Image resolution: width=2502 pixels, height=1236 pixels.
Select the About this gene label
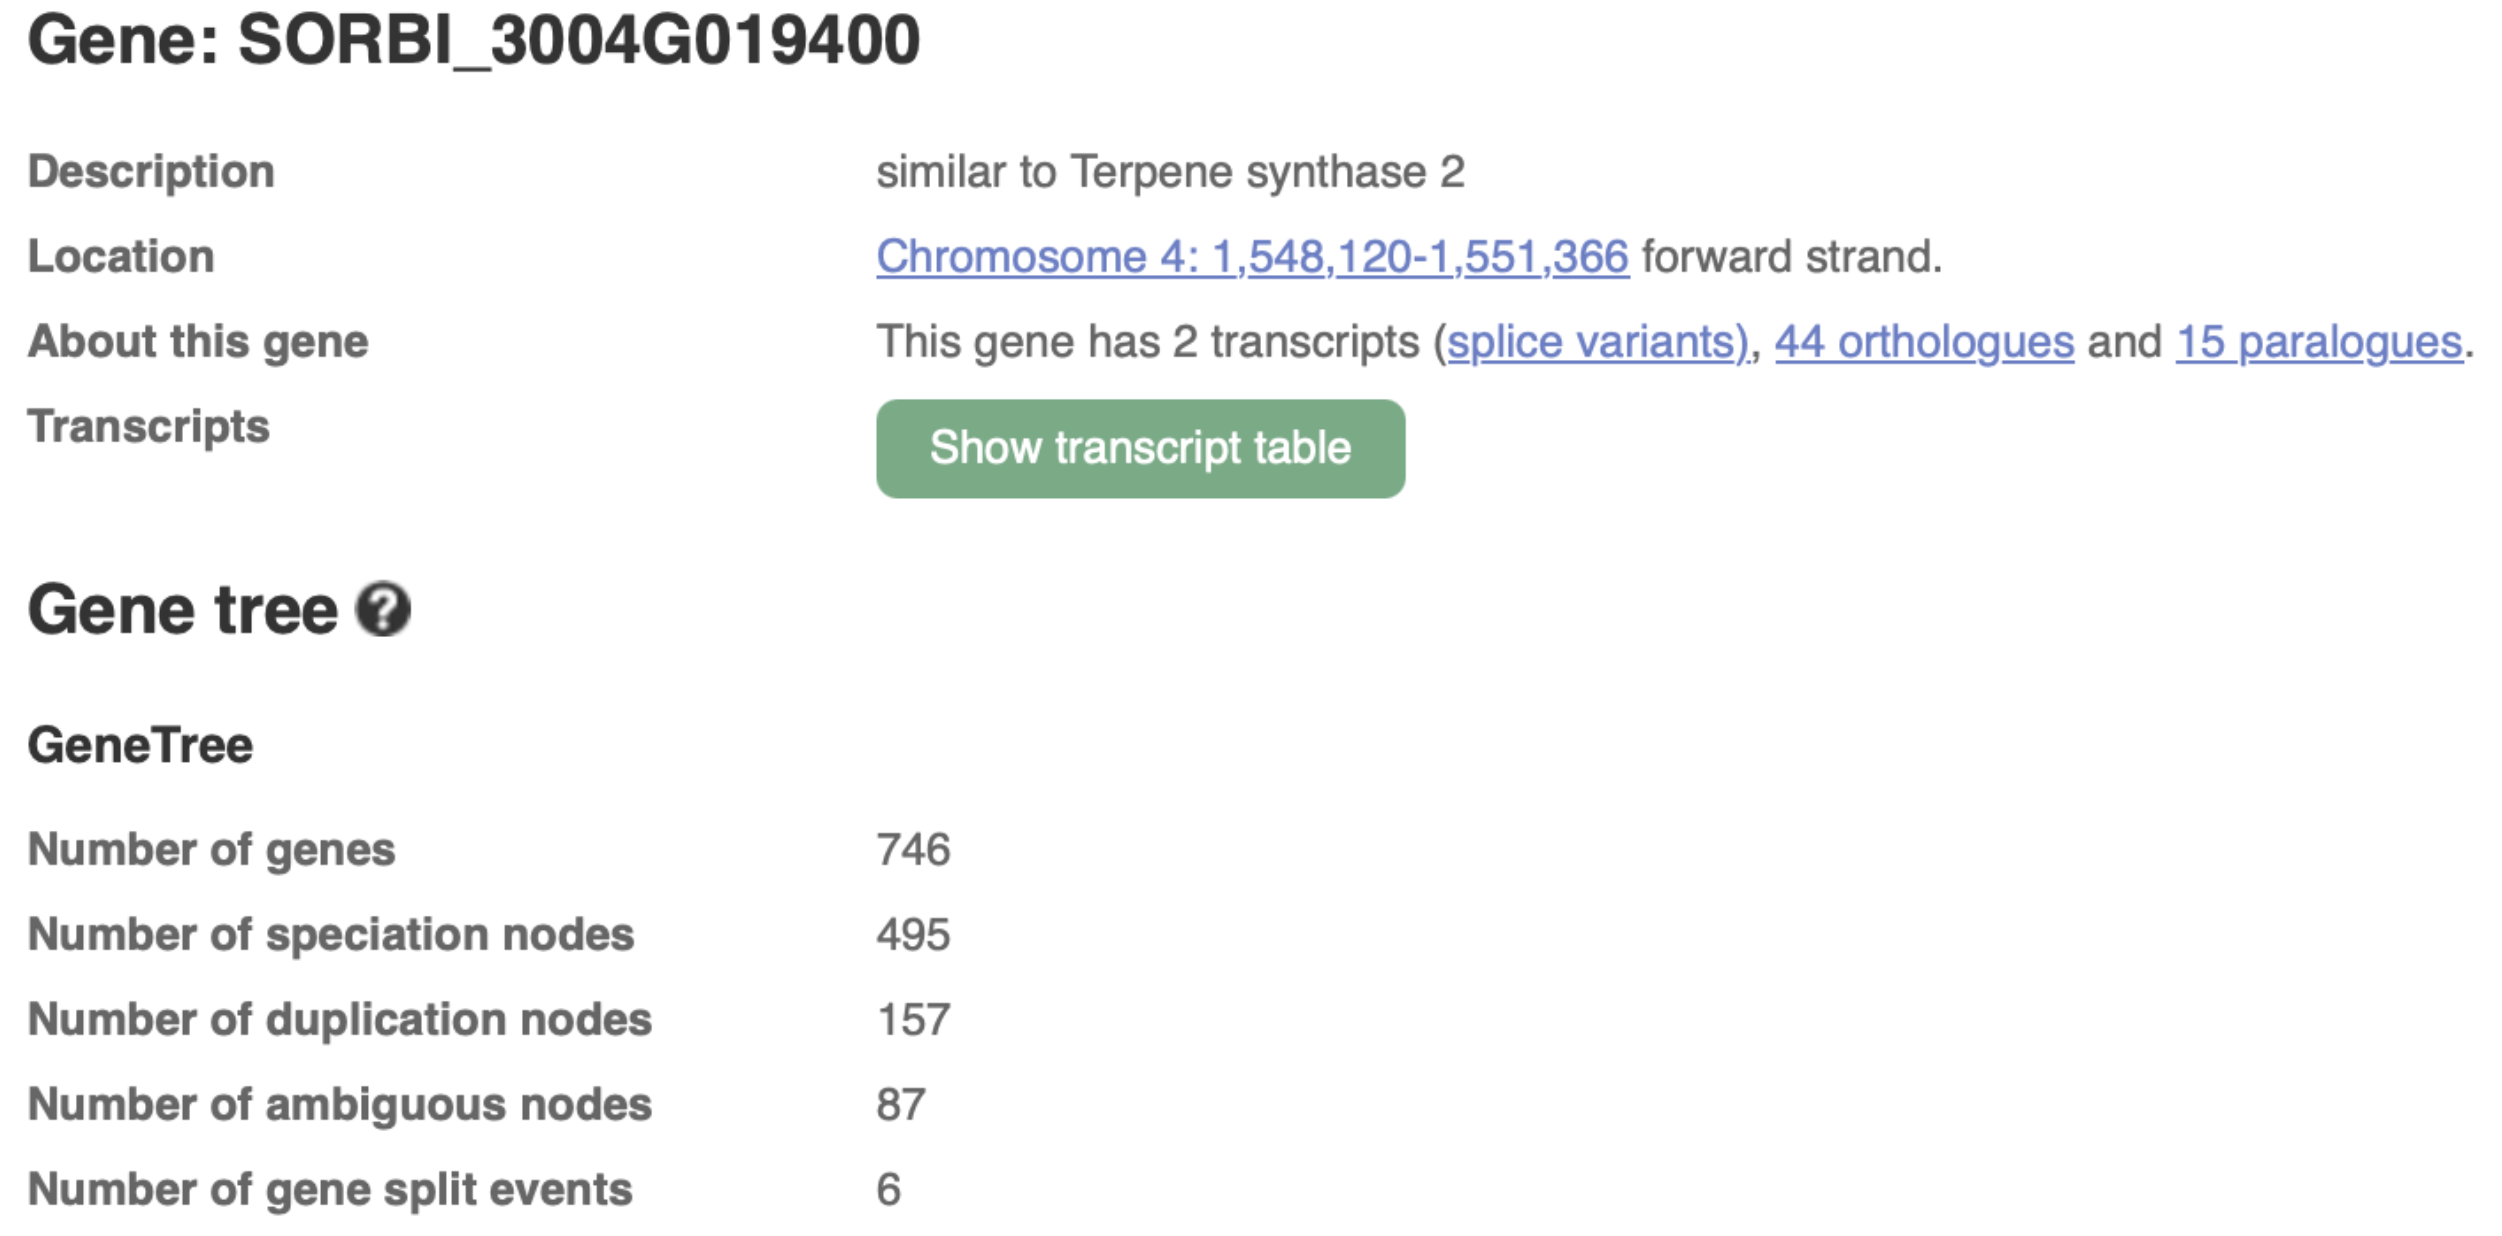(198, 342)
